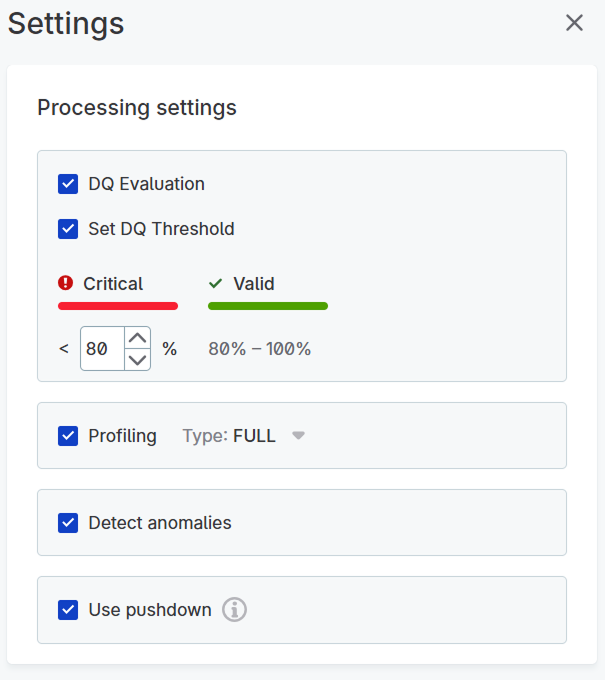This screenshot has width=605, height=680.
Task: Click the 80% – 100% range text
Action: click(259, 349)
